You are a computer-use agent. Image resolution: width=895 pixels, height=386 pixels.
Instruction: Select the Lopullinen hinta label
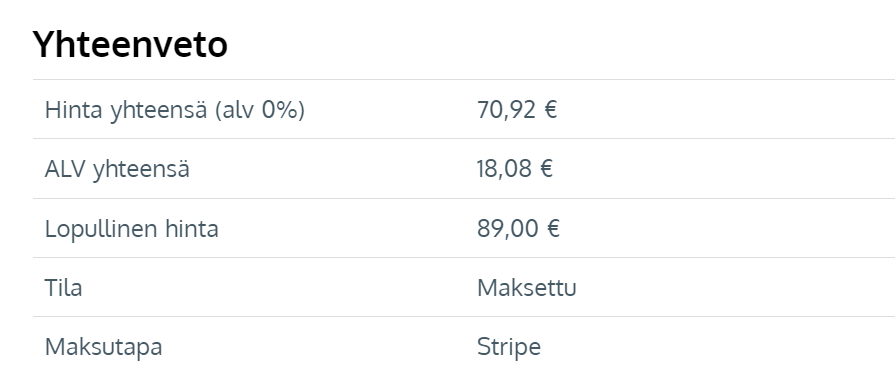pyautogui.click(x=131, y=228)
